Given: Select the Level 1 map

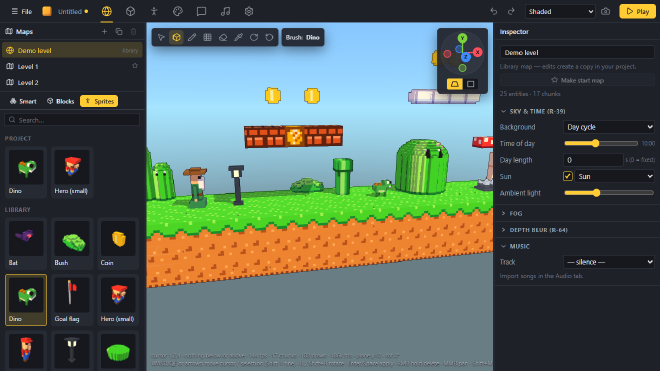Looking at the screenshot, I should (x=72, y=66).
